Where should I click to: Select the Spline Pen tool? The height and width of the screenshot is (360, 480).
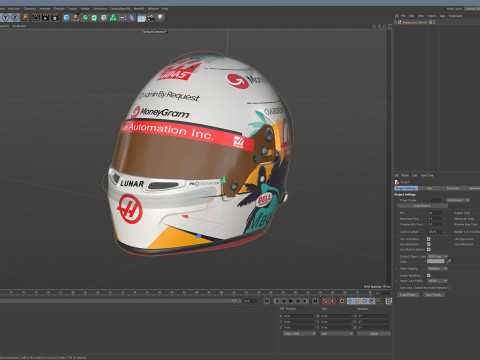pos(76,17)
